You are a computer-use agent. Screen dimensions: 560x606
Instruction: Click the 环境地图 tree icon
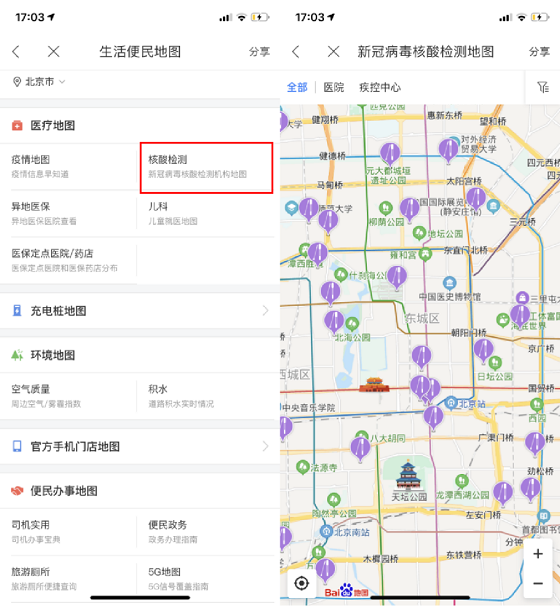17,355
